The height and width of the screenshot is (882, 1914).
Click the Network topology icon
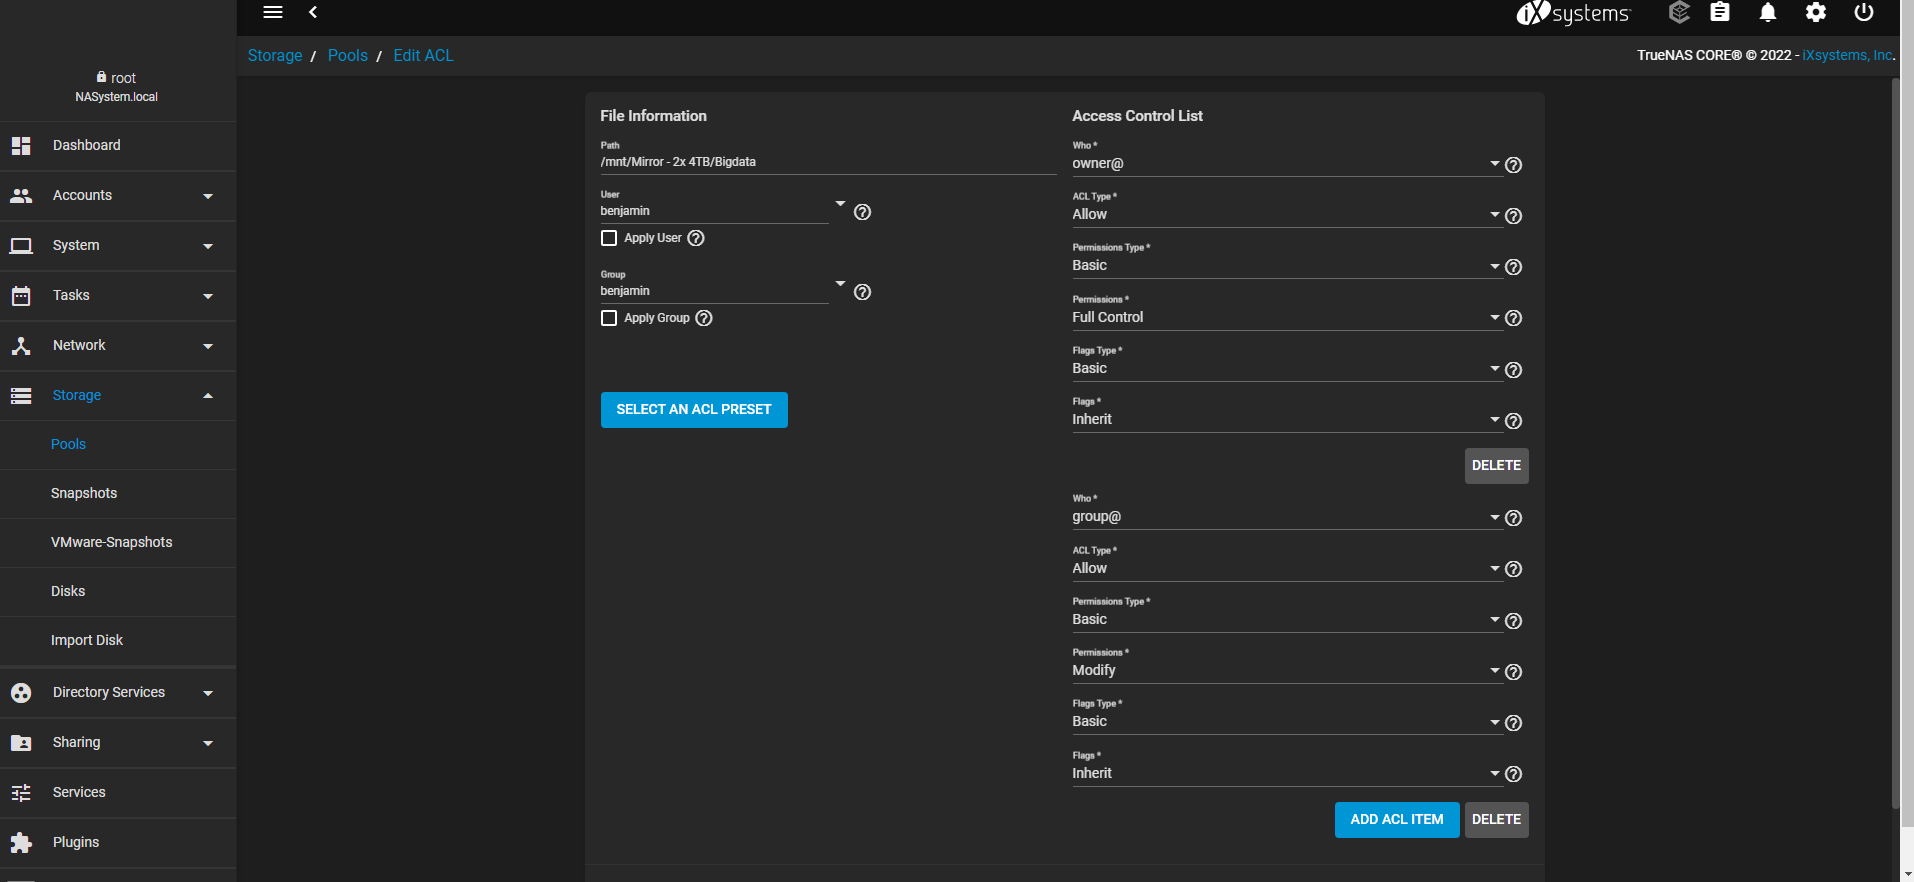pyautogui.click(x=21, y=346)
